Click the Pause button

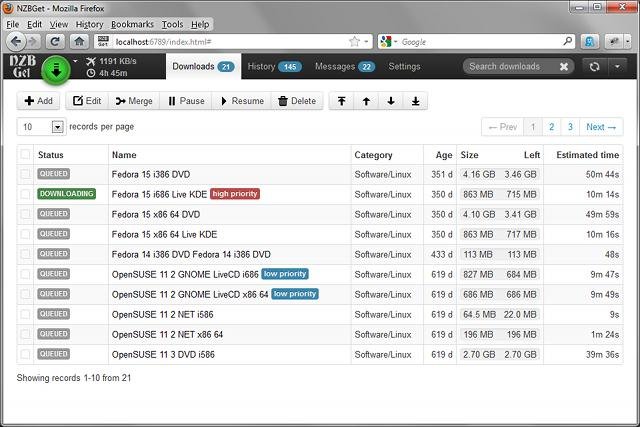coord(186,101)
